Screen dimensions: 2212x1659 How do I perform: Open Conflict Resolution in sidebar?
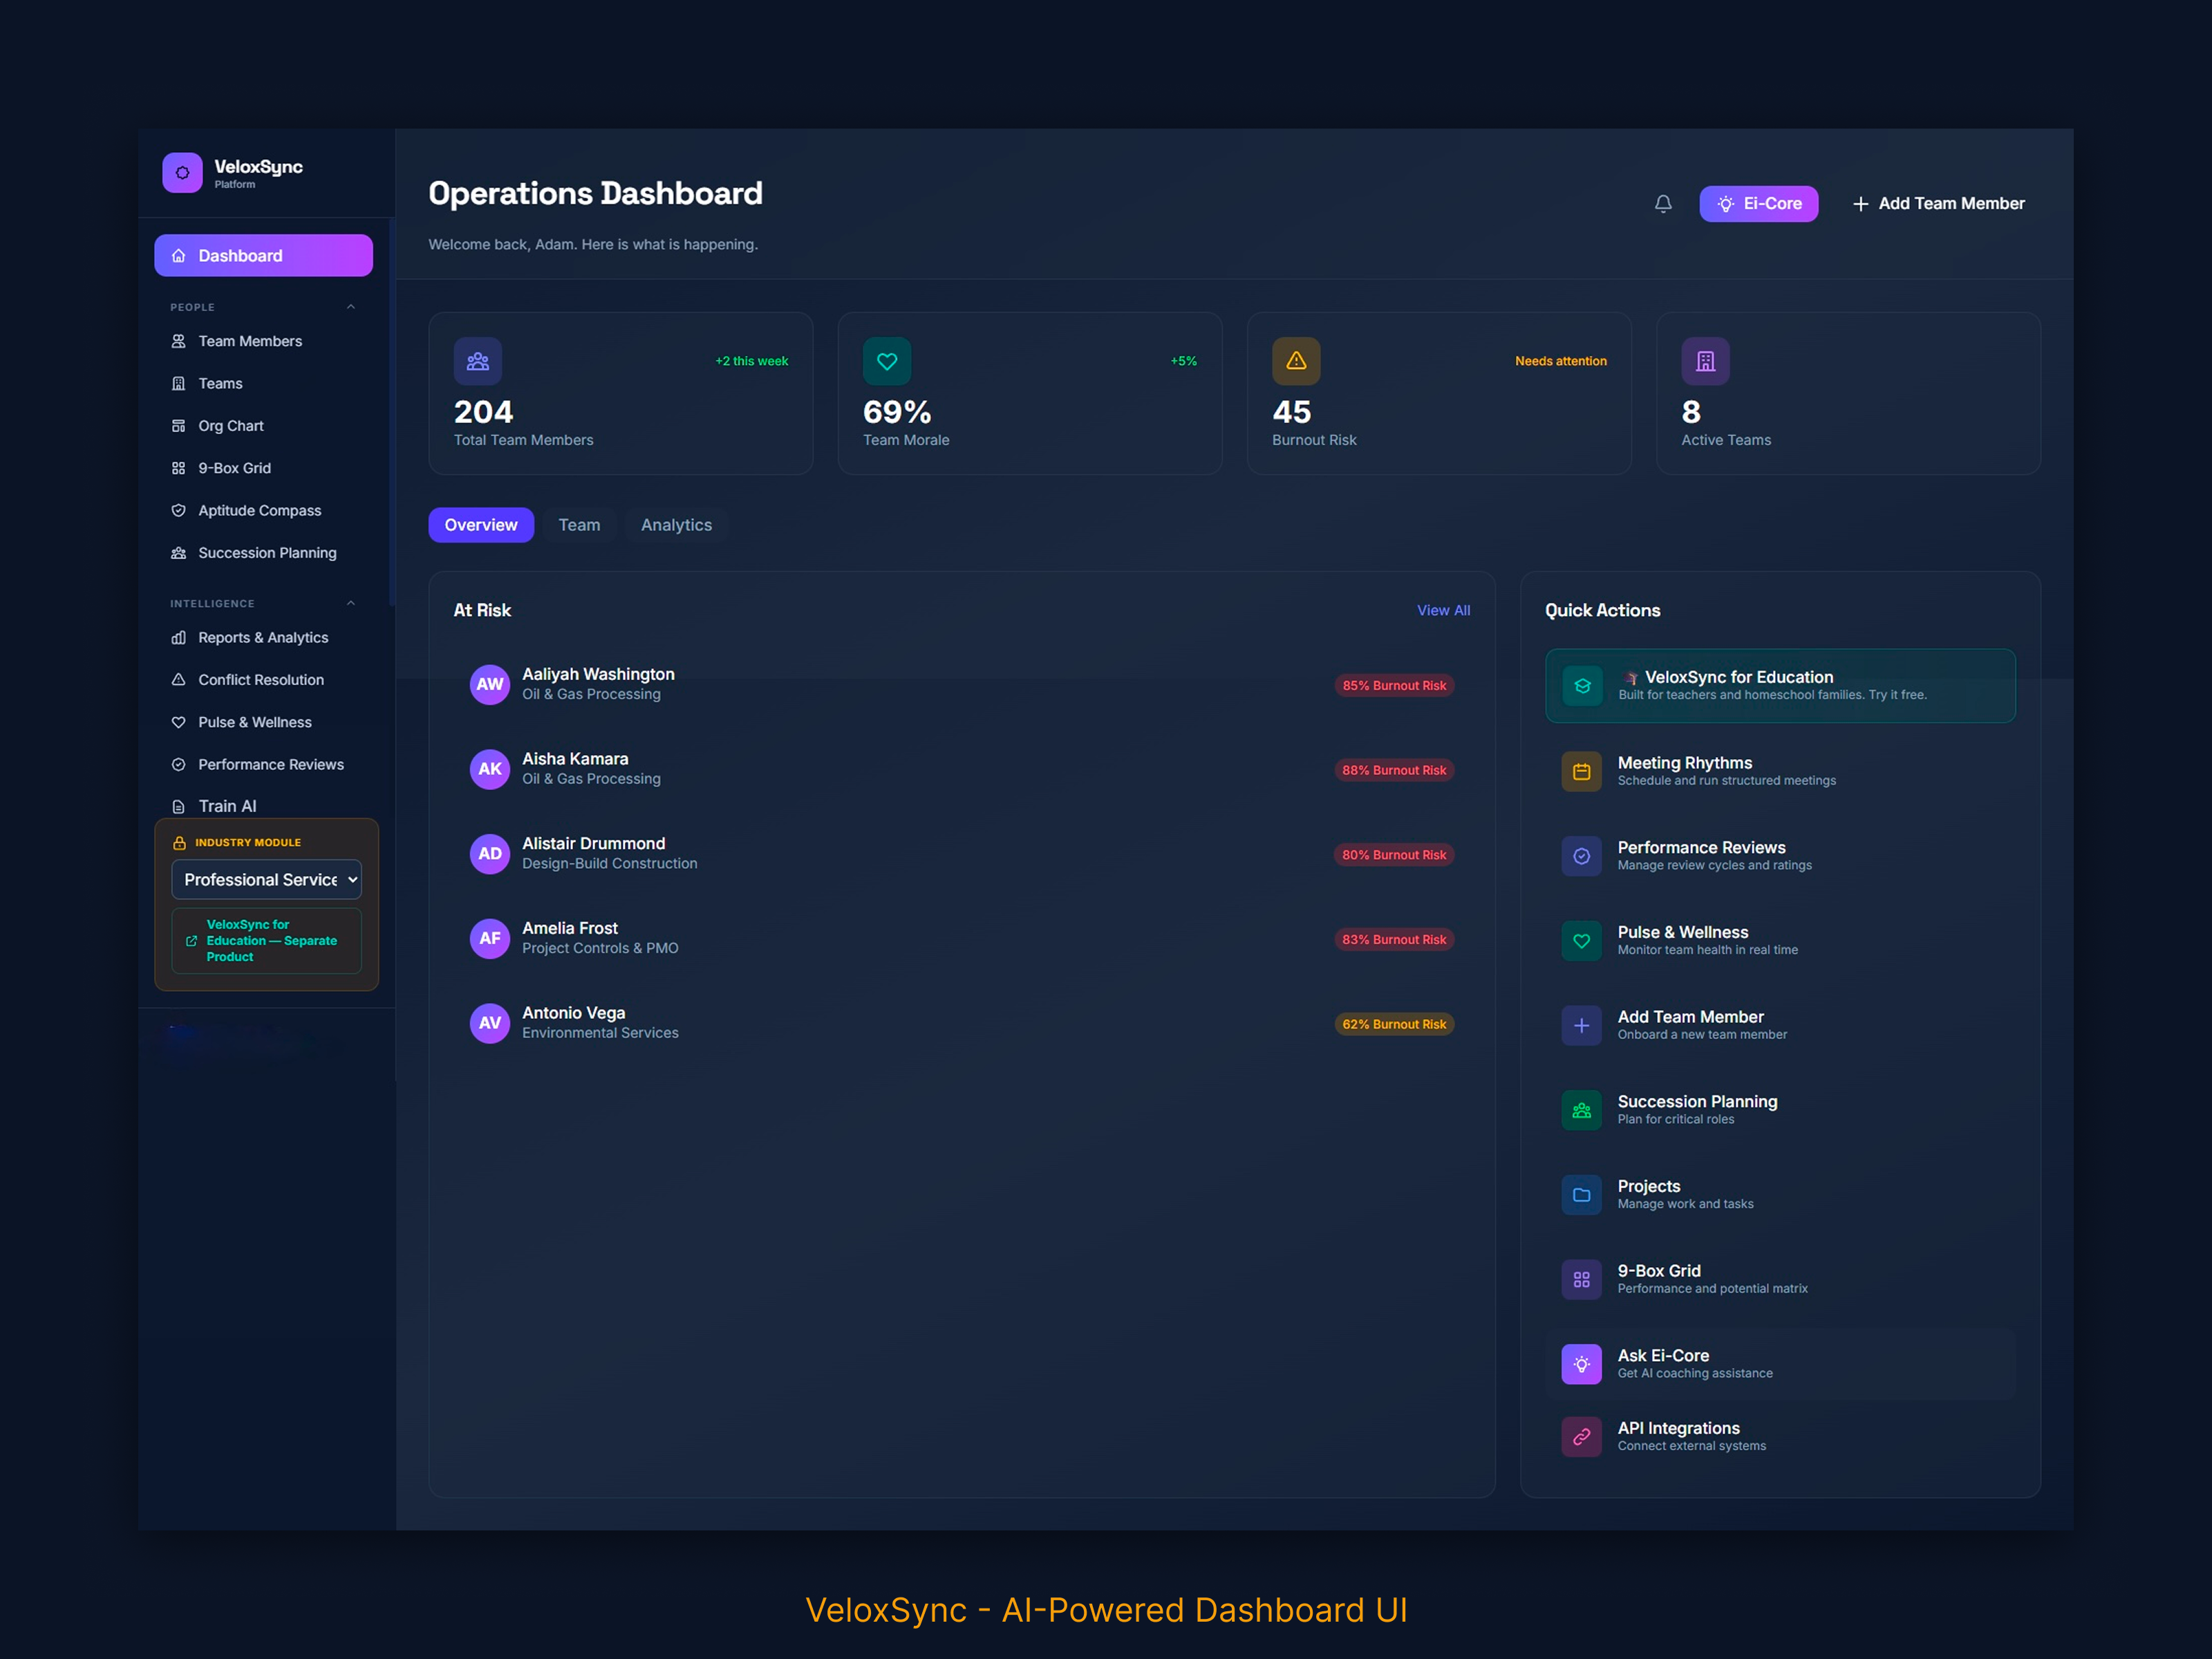coord(260,680)
